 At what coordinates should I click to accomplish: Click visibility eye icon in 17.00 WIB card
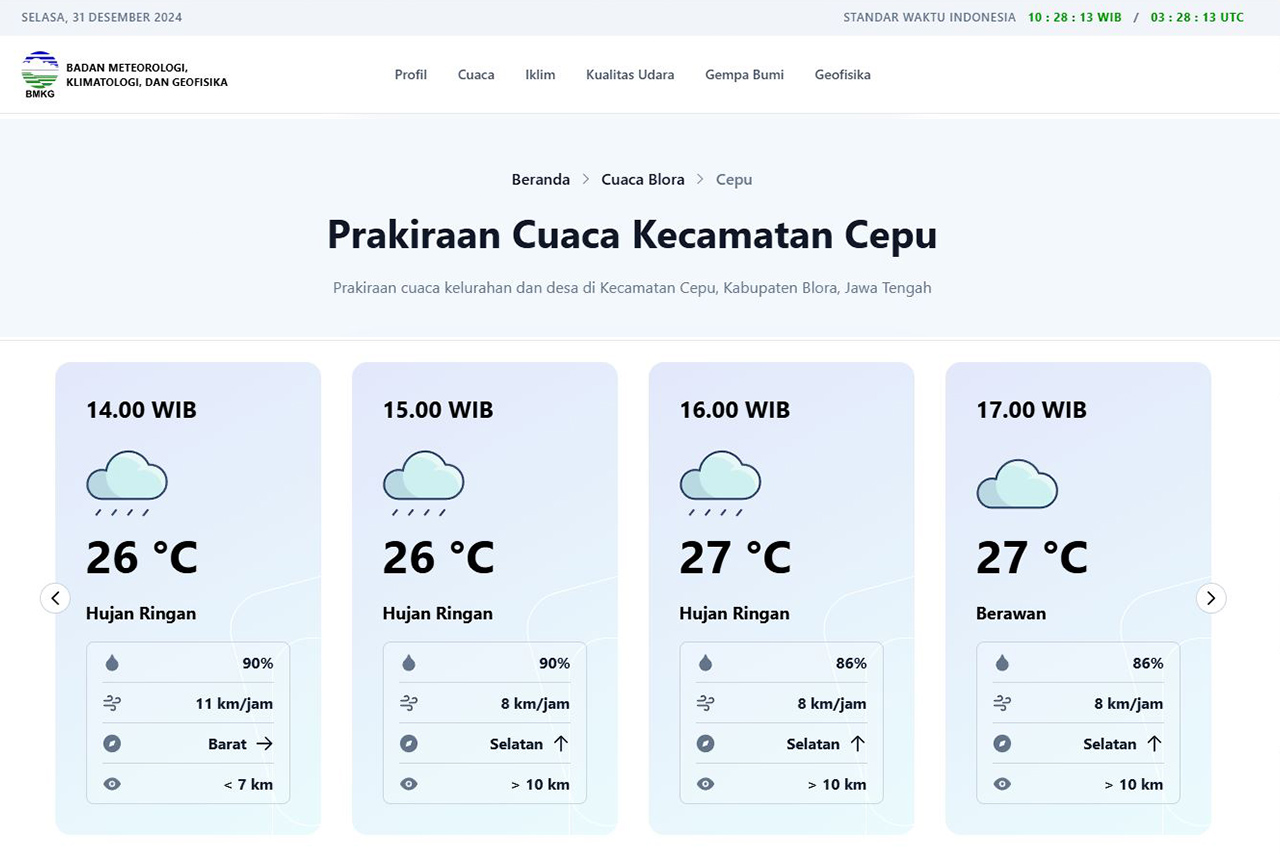click(1002, 784)
